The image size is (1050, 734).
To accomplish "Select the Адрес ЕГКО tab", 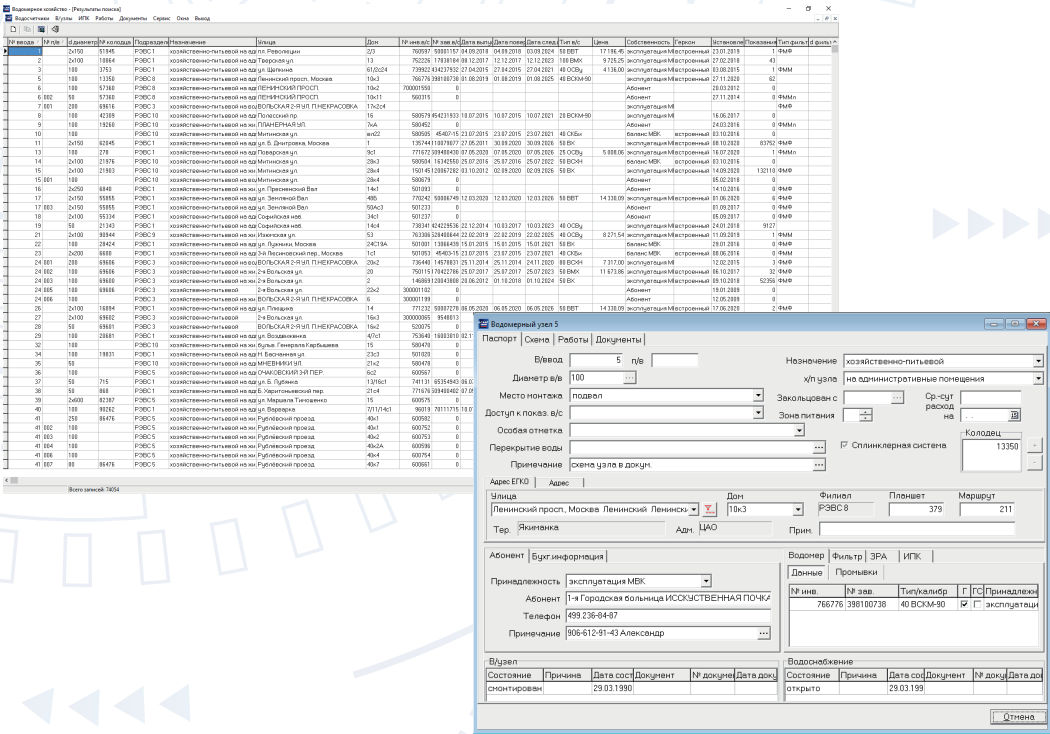I will pos(509,482).
